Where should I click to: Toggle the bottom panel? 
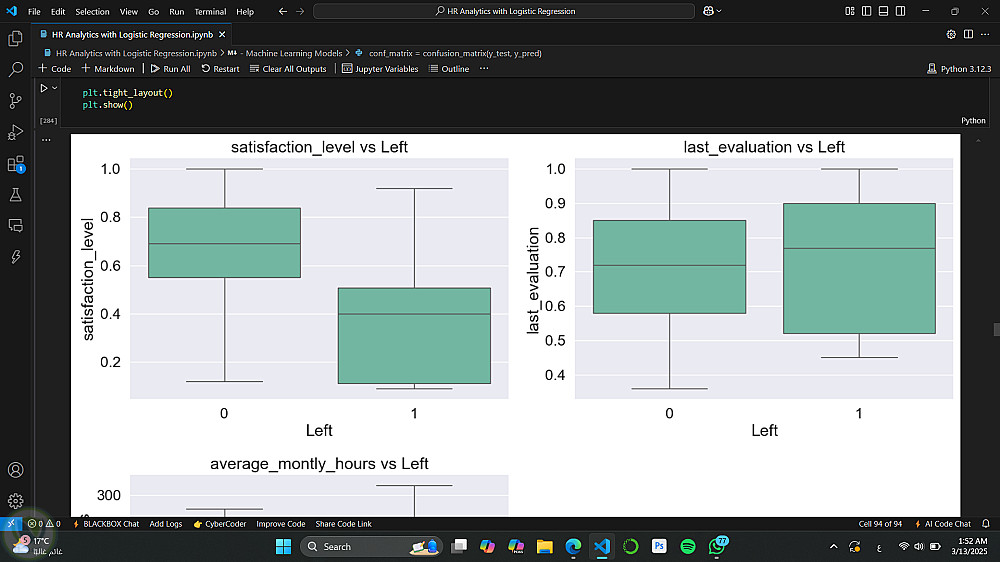pyautogui.click(x=883, y=11)
